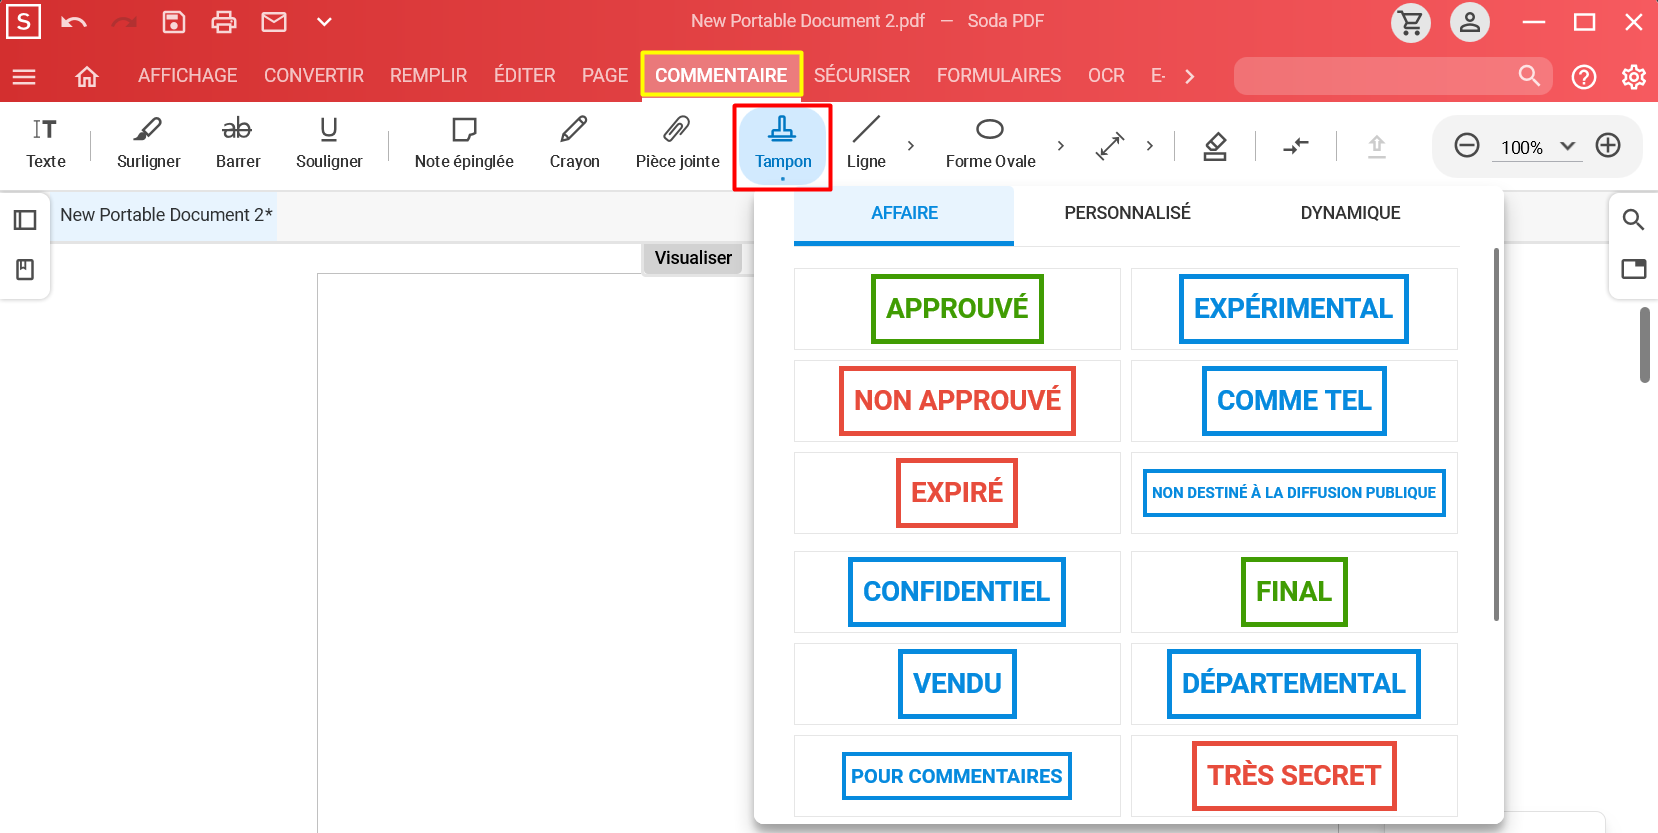Expand the Ligne tool options arrow
Image resolution: width=1658 pixels, height=833 pixels.
[x=910, y=146]
